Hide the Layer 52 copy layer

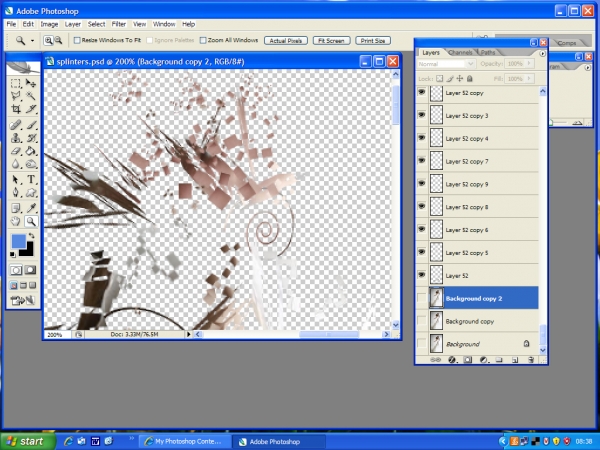(421, 92)
